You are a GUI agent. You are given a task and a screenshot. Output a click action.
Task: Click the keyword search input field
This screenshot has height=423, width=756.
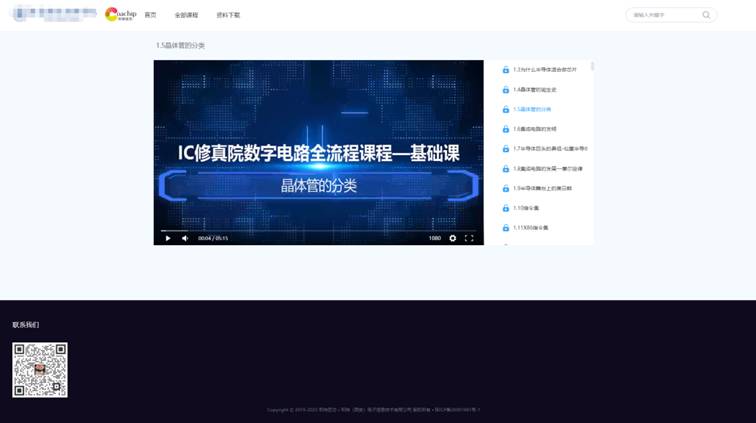click(664, 15)
